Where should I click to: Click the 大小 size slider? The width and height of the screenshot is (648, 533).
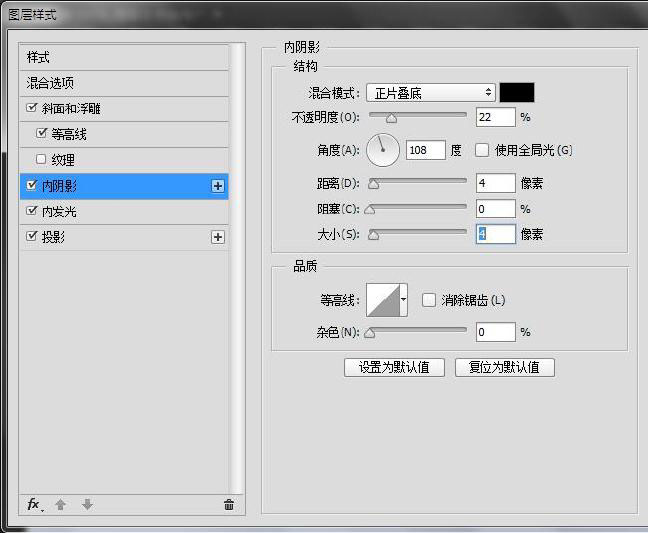tap(418, 234)
